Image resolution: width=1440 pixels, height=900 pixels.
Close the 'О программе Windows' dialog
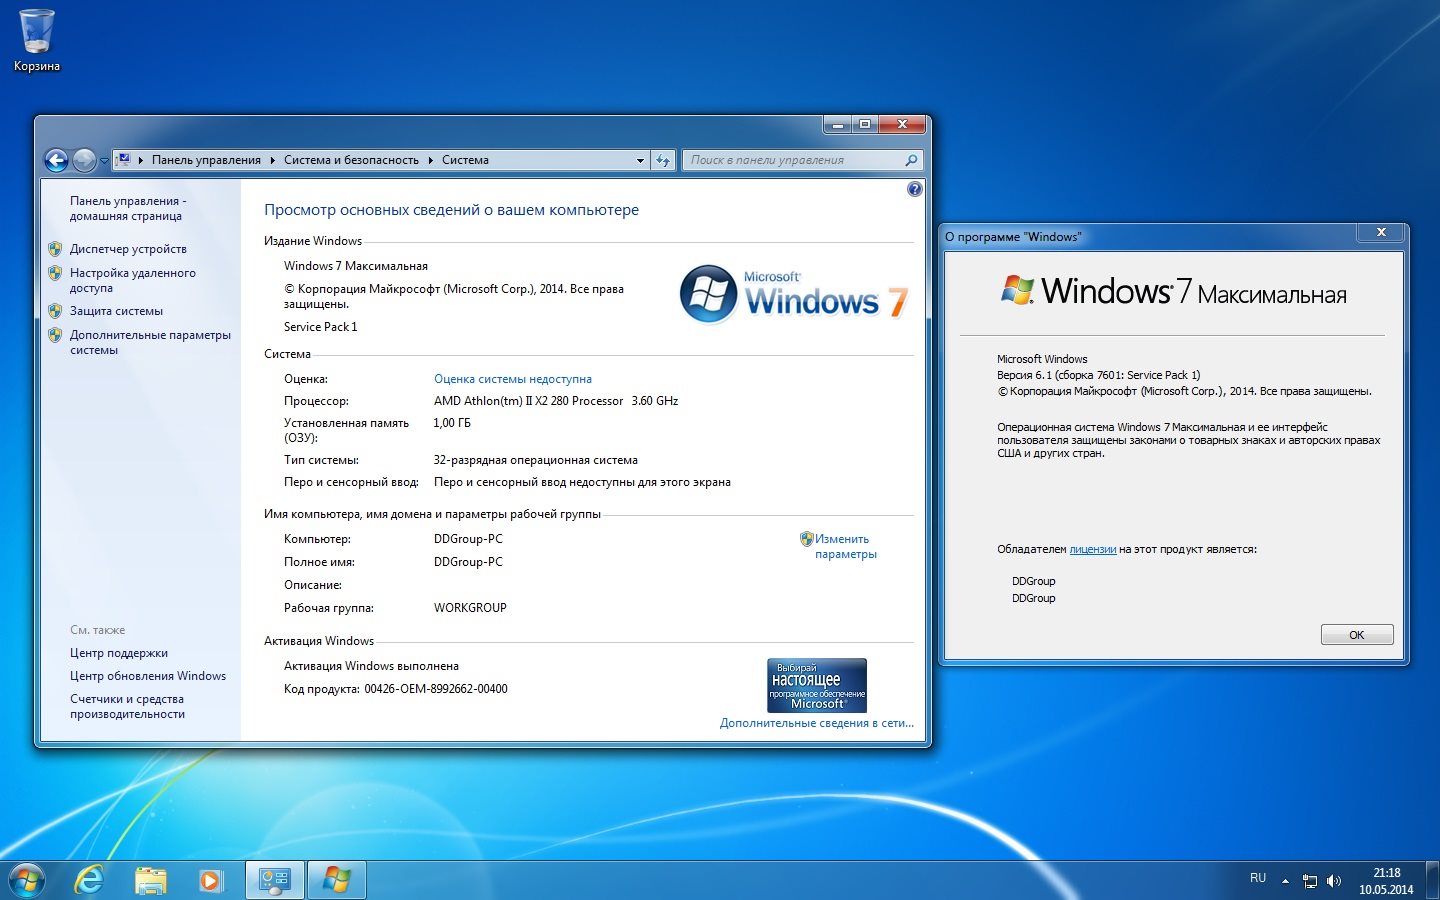pyautogui.click(x=1381, y=232)
